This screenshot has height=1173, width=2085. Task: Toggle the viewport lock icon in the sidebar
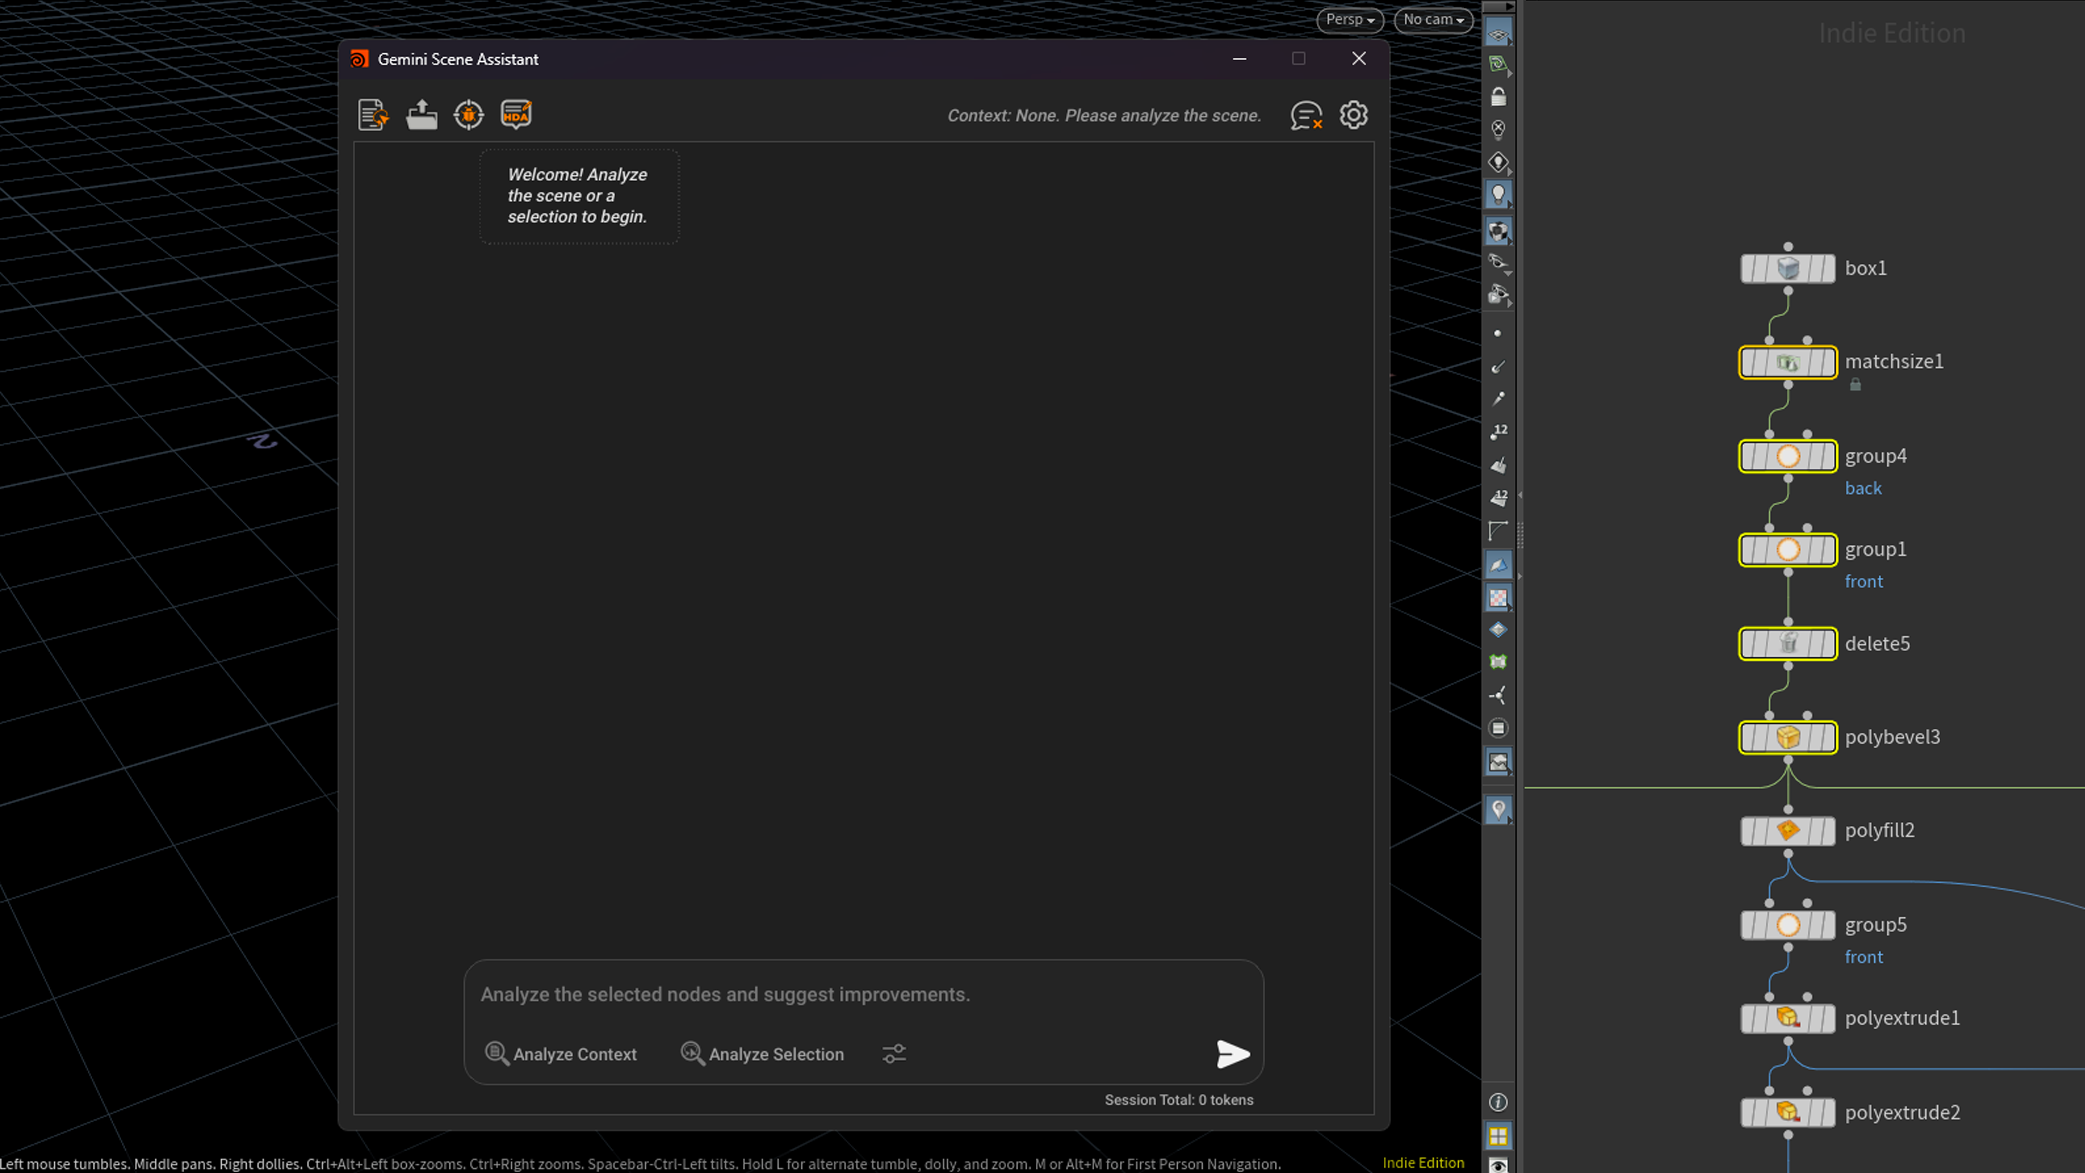pyautogui.click(x=1498, y=97)
